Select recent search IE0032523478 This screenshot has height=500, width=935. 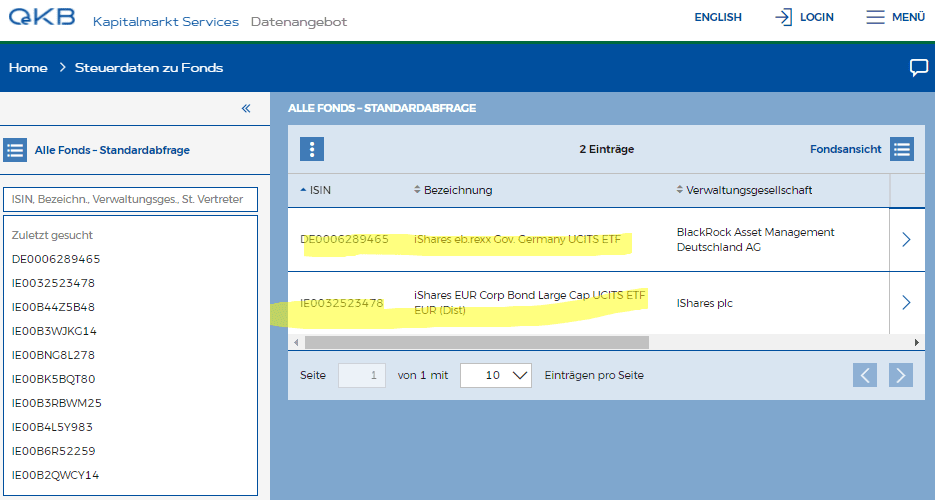pyautogui.click(x=53, y=283)
